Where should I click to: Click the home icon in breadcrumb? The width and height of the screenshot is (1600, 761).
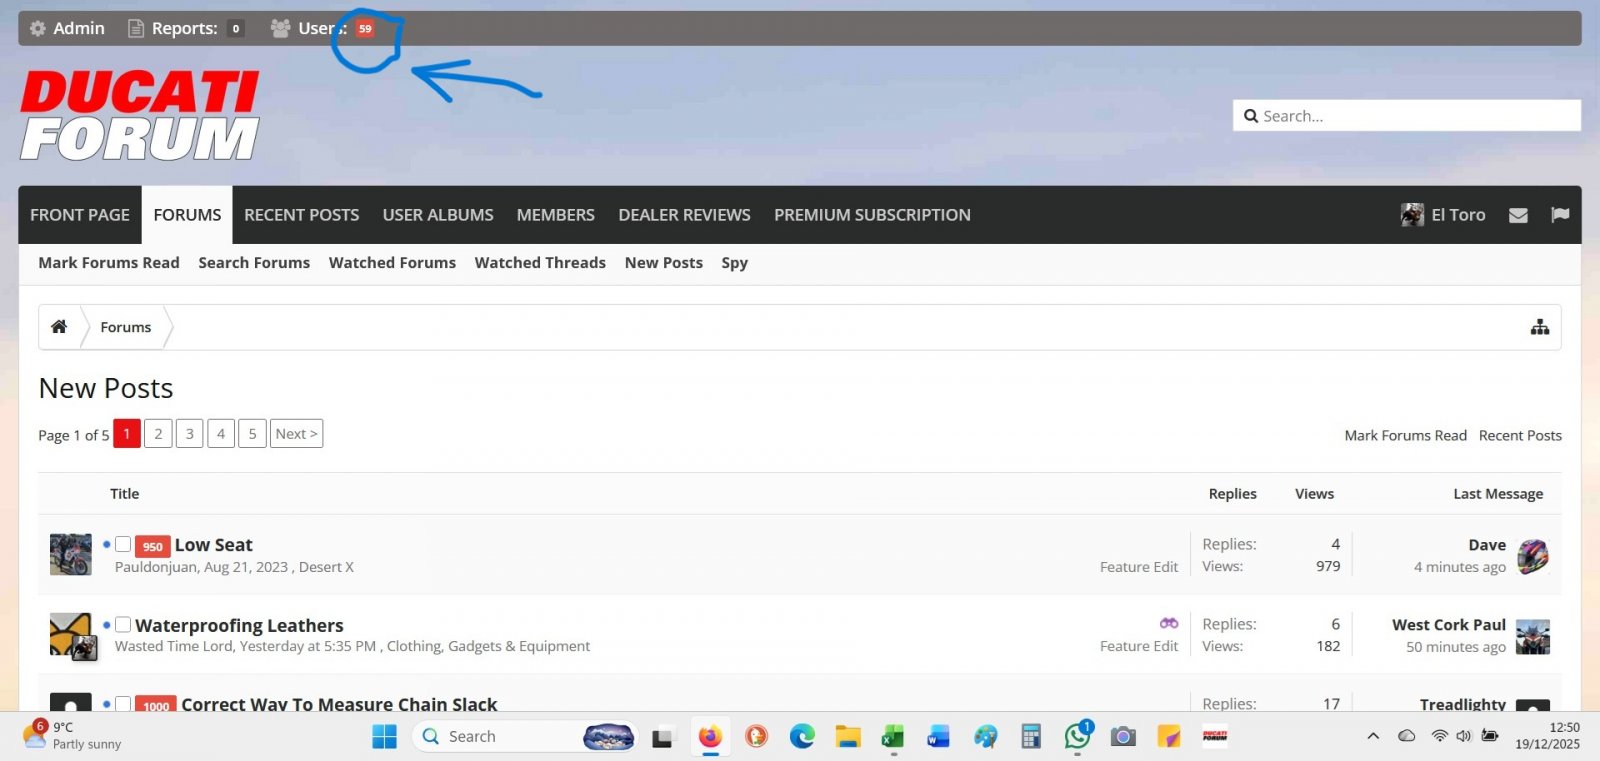(59, 327)
